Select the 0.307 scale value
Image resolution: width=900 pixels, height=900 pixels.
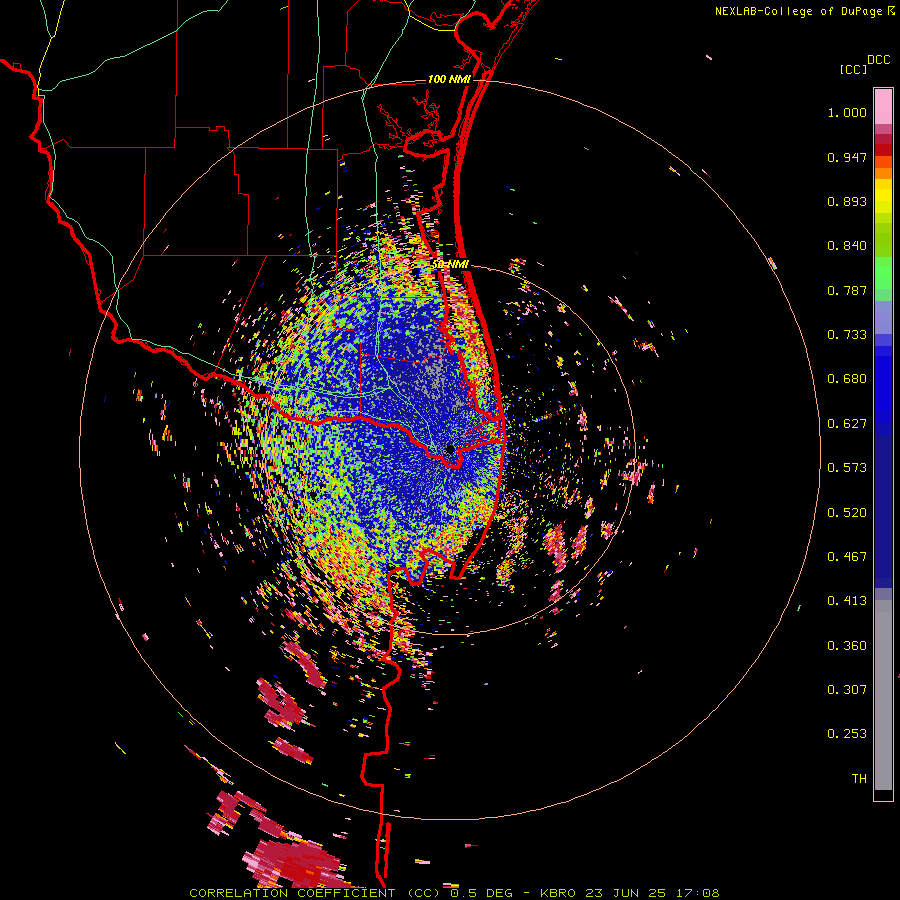pos(847,690)
